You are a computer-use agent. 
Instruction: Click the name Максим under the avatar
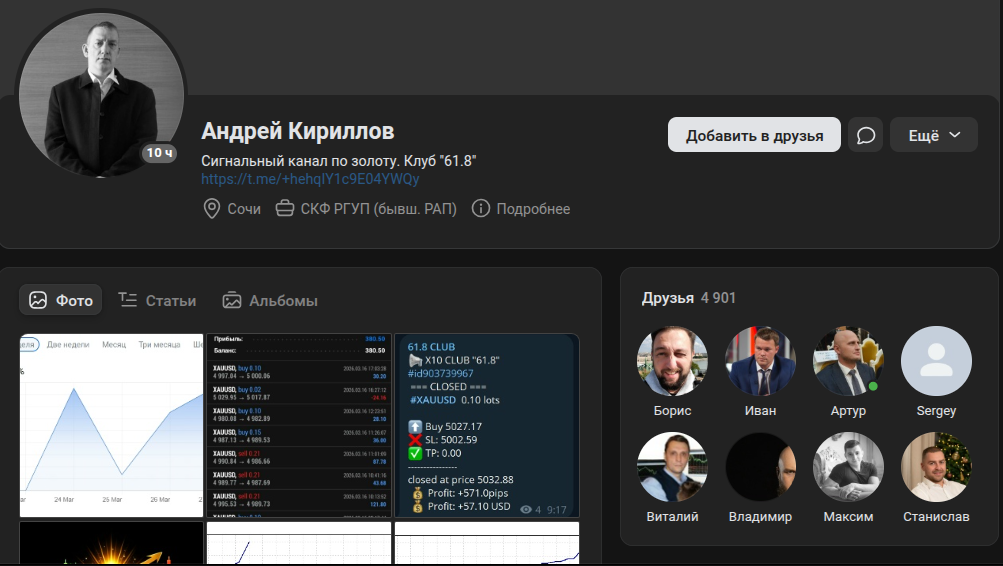point(848,517)
